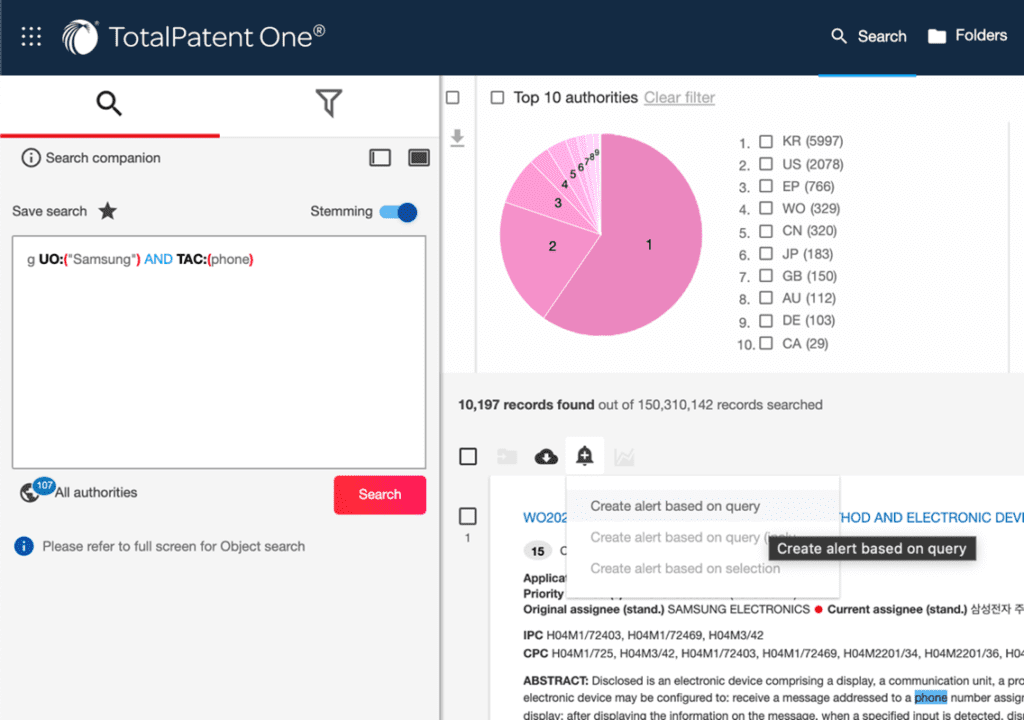The height and width of the screenshot is (720, 1024).
Task: Click the SAMSUNG ELECTRONICS assignee text
Action: (739, 610)
